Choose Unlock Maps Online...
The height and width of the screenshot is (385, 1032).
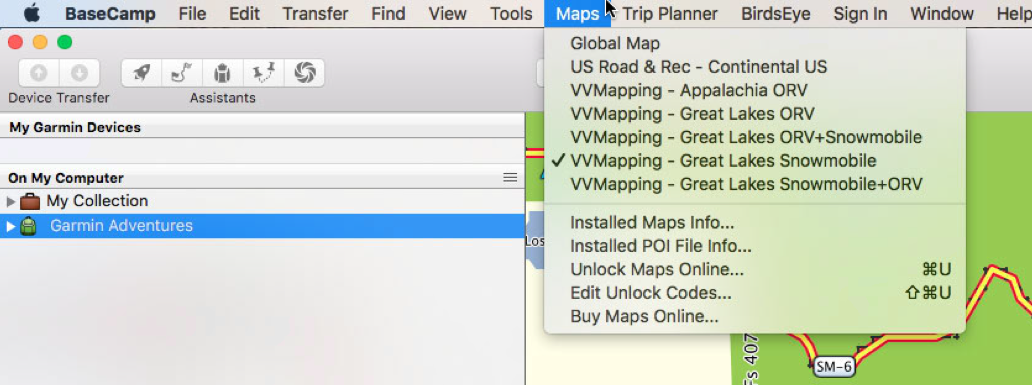pyautogui.click(x=755, y=269)
